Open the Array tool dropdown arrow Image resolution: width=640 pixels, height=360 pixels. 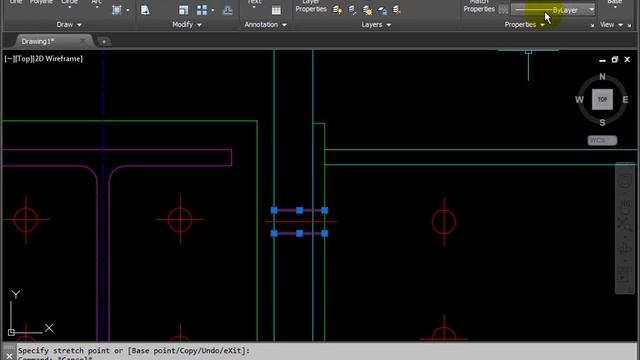[x=213, y=10]
